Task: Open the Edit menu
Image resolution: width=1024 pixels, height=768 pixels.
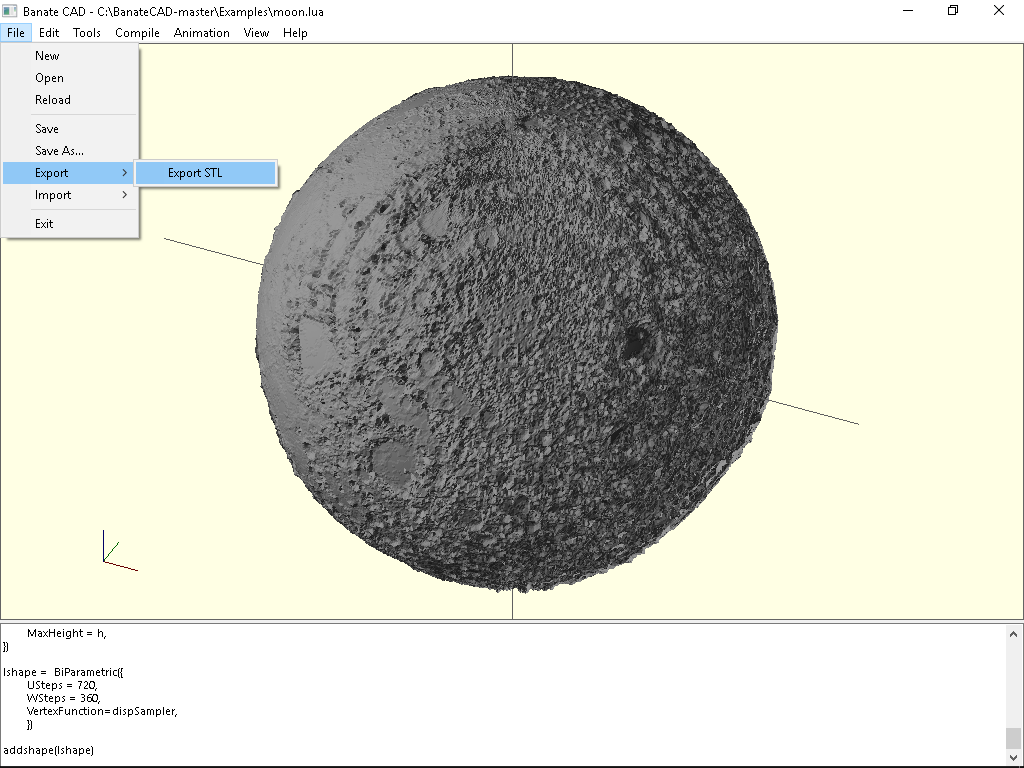Action: point(48,32)
